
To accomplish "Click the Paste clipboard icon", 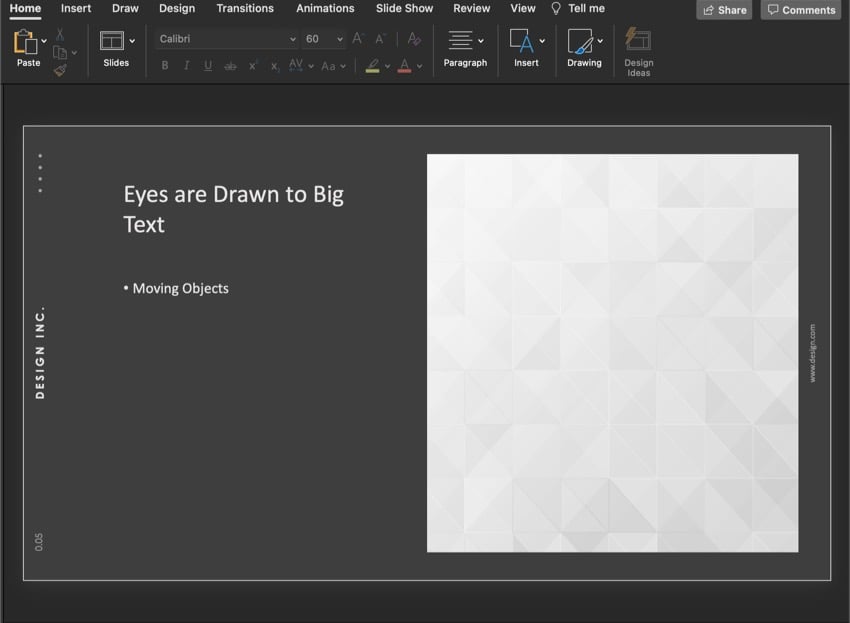I will pyautogui.click(x=25, y=43).
